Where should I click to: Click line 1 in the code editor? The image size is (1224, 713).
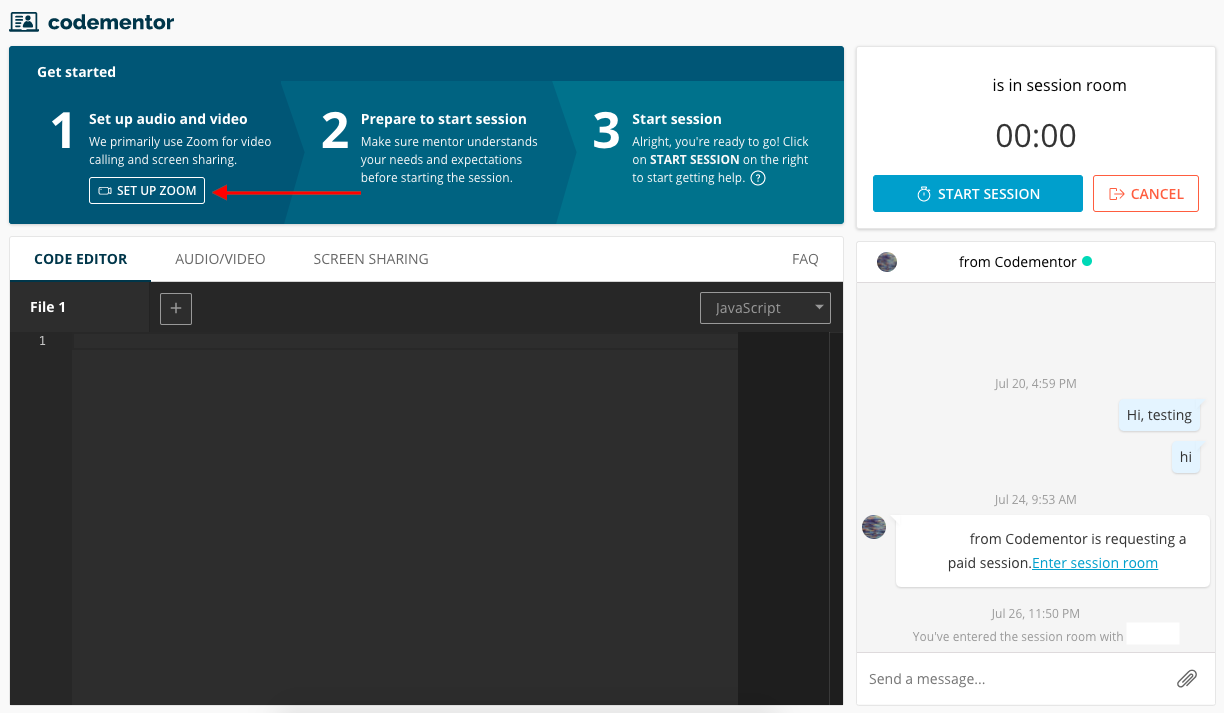[405, 341]
